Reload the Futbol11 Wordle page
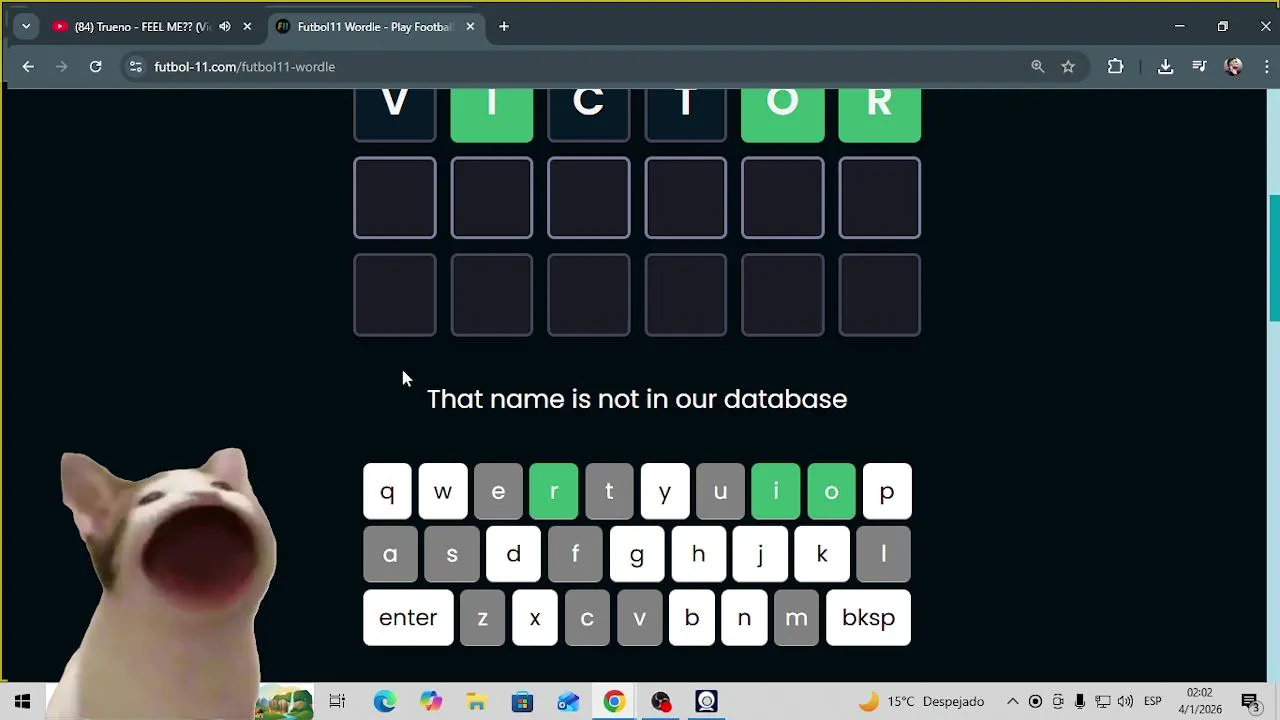Image resolution: width=1280 pixels, height=720 pixels. click(x=95, y=67)
